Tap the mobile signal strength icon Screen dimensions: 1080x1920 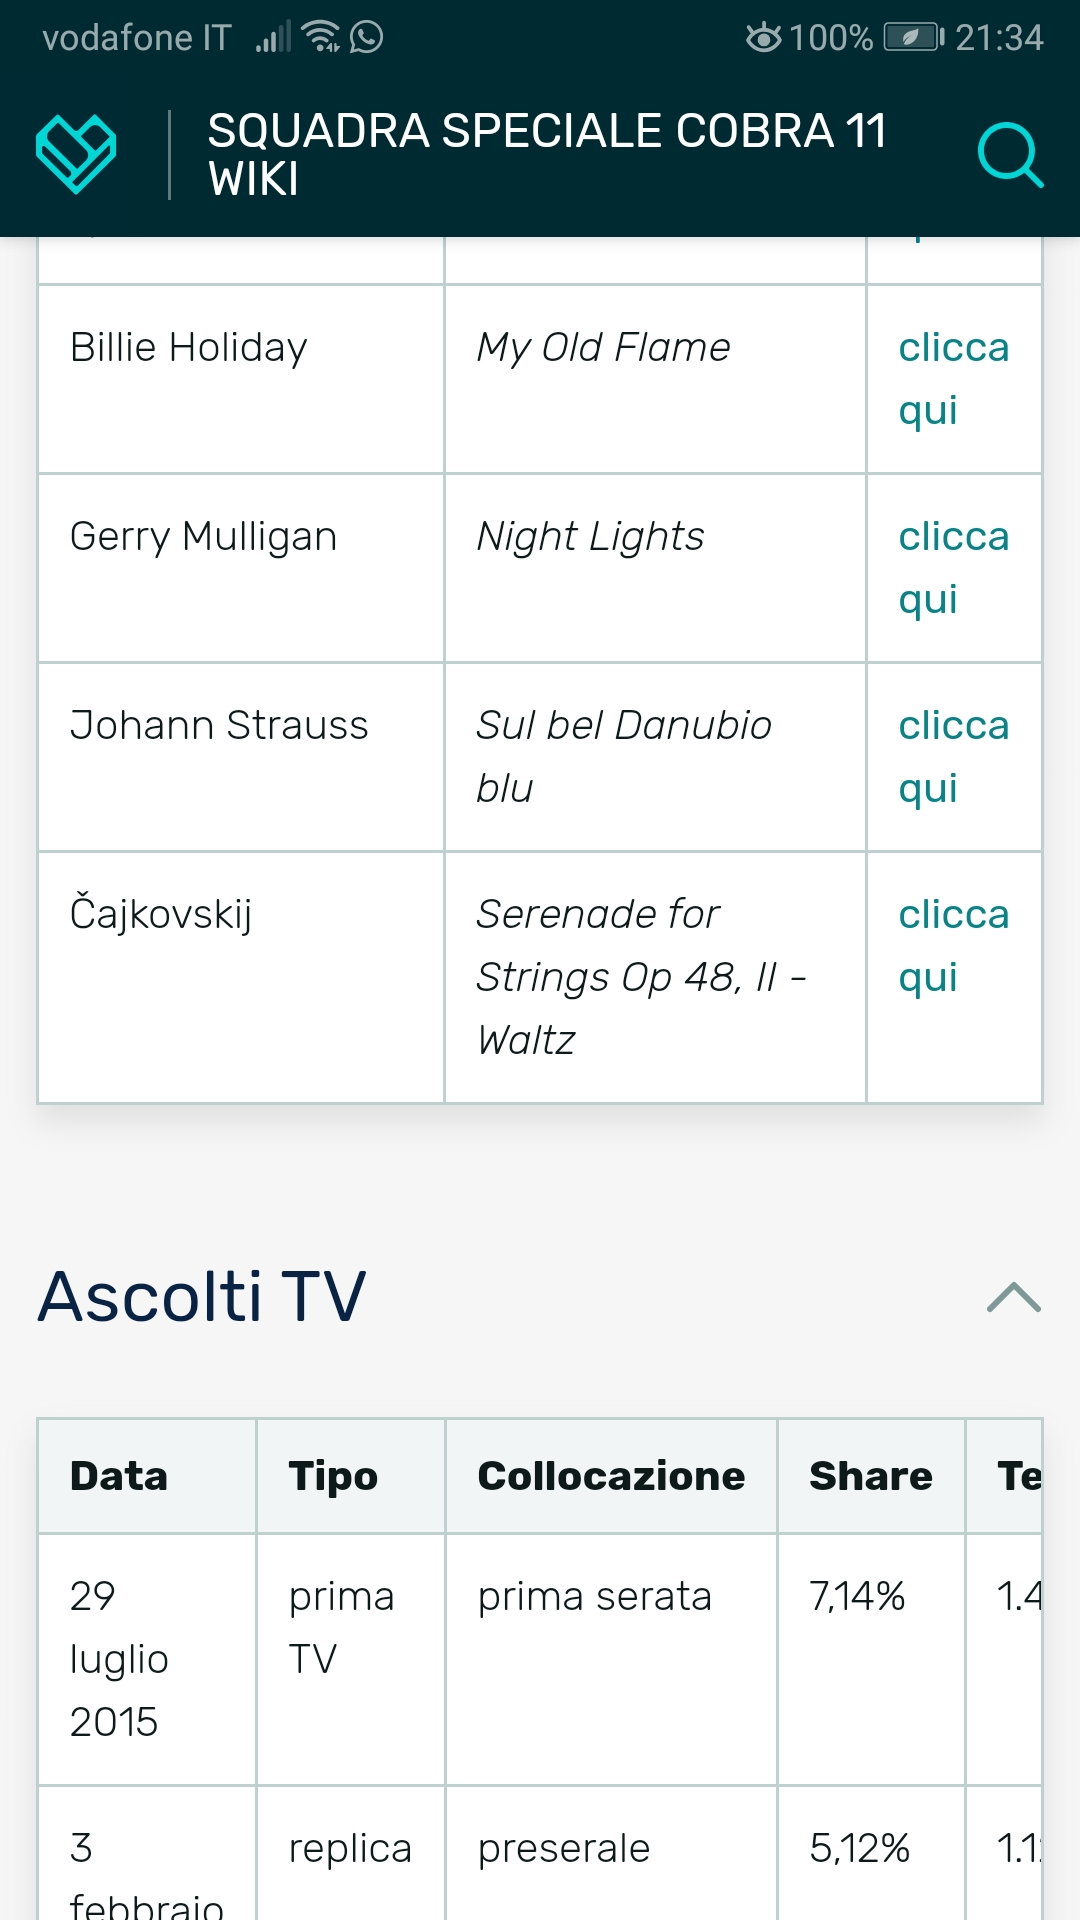(x=272, y=38)
